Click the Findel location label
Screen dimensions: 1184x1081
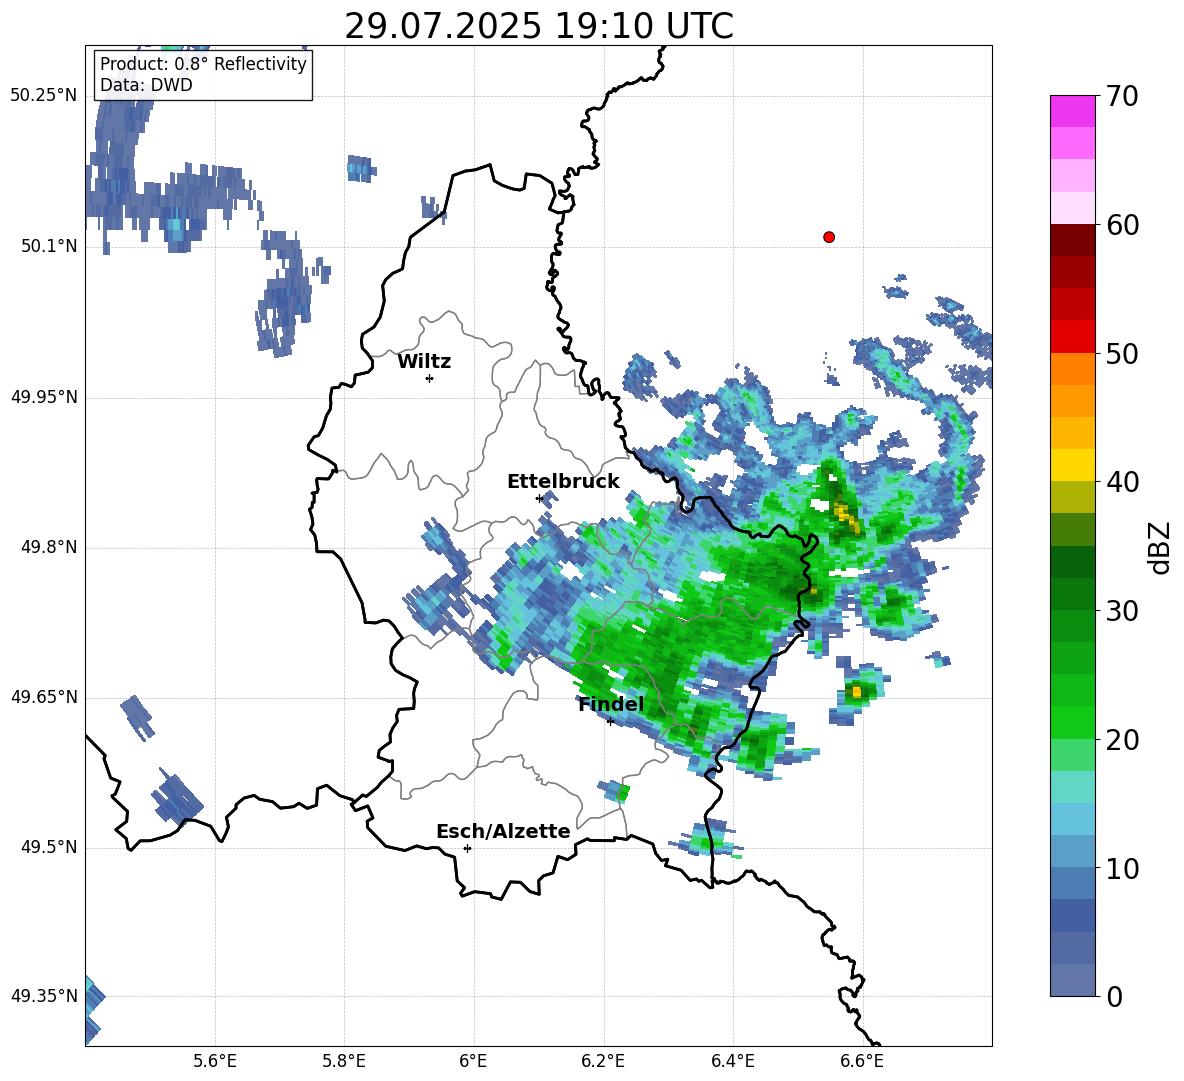pyautogui.click(x=611, y=704)
